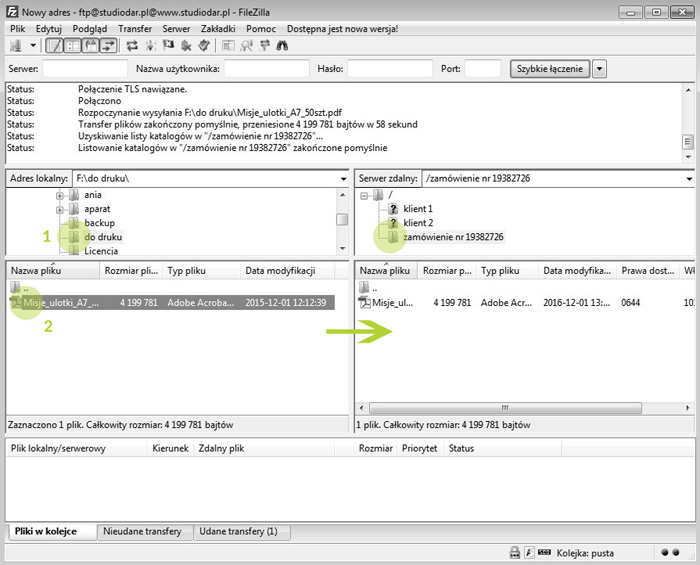Click the 'klient 1' question mark folder icon
The image size is (700, 565).
[393, 208]
